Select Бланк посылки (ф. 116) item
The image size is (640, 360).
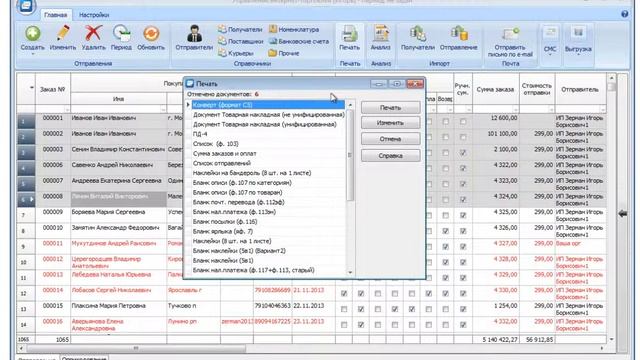click(268, 222)
